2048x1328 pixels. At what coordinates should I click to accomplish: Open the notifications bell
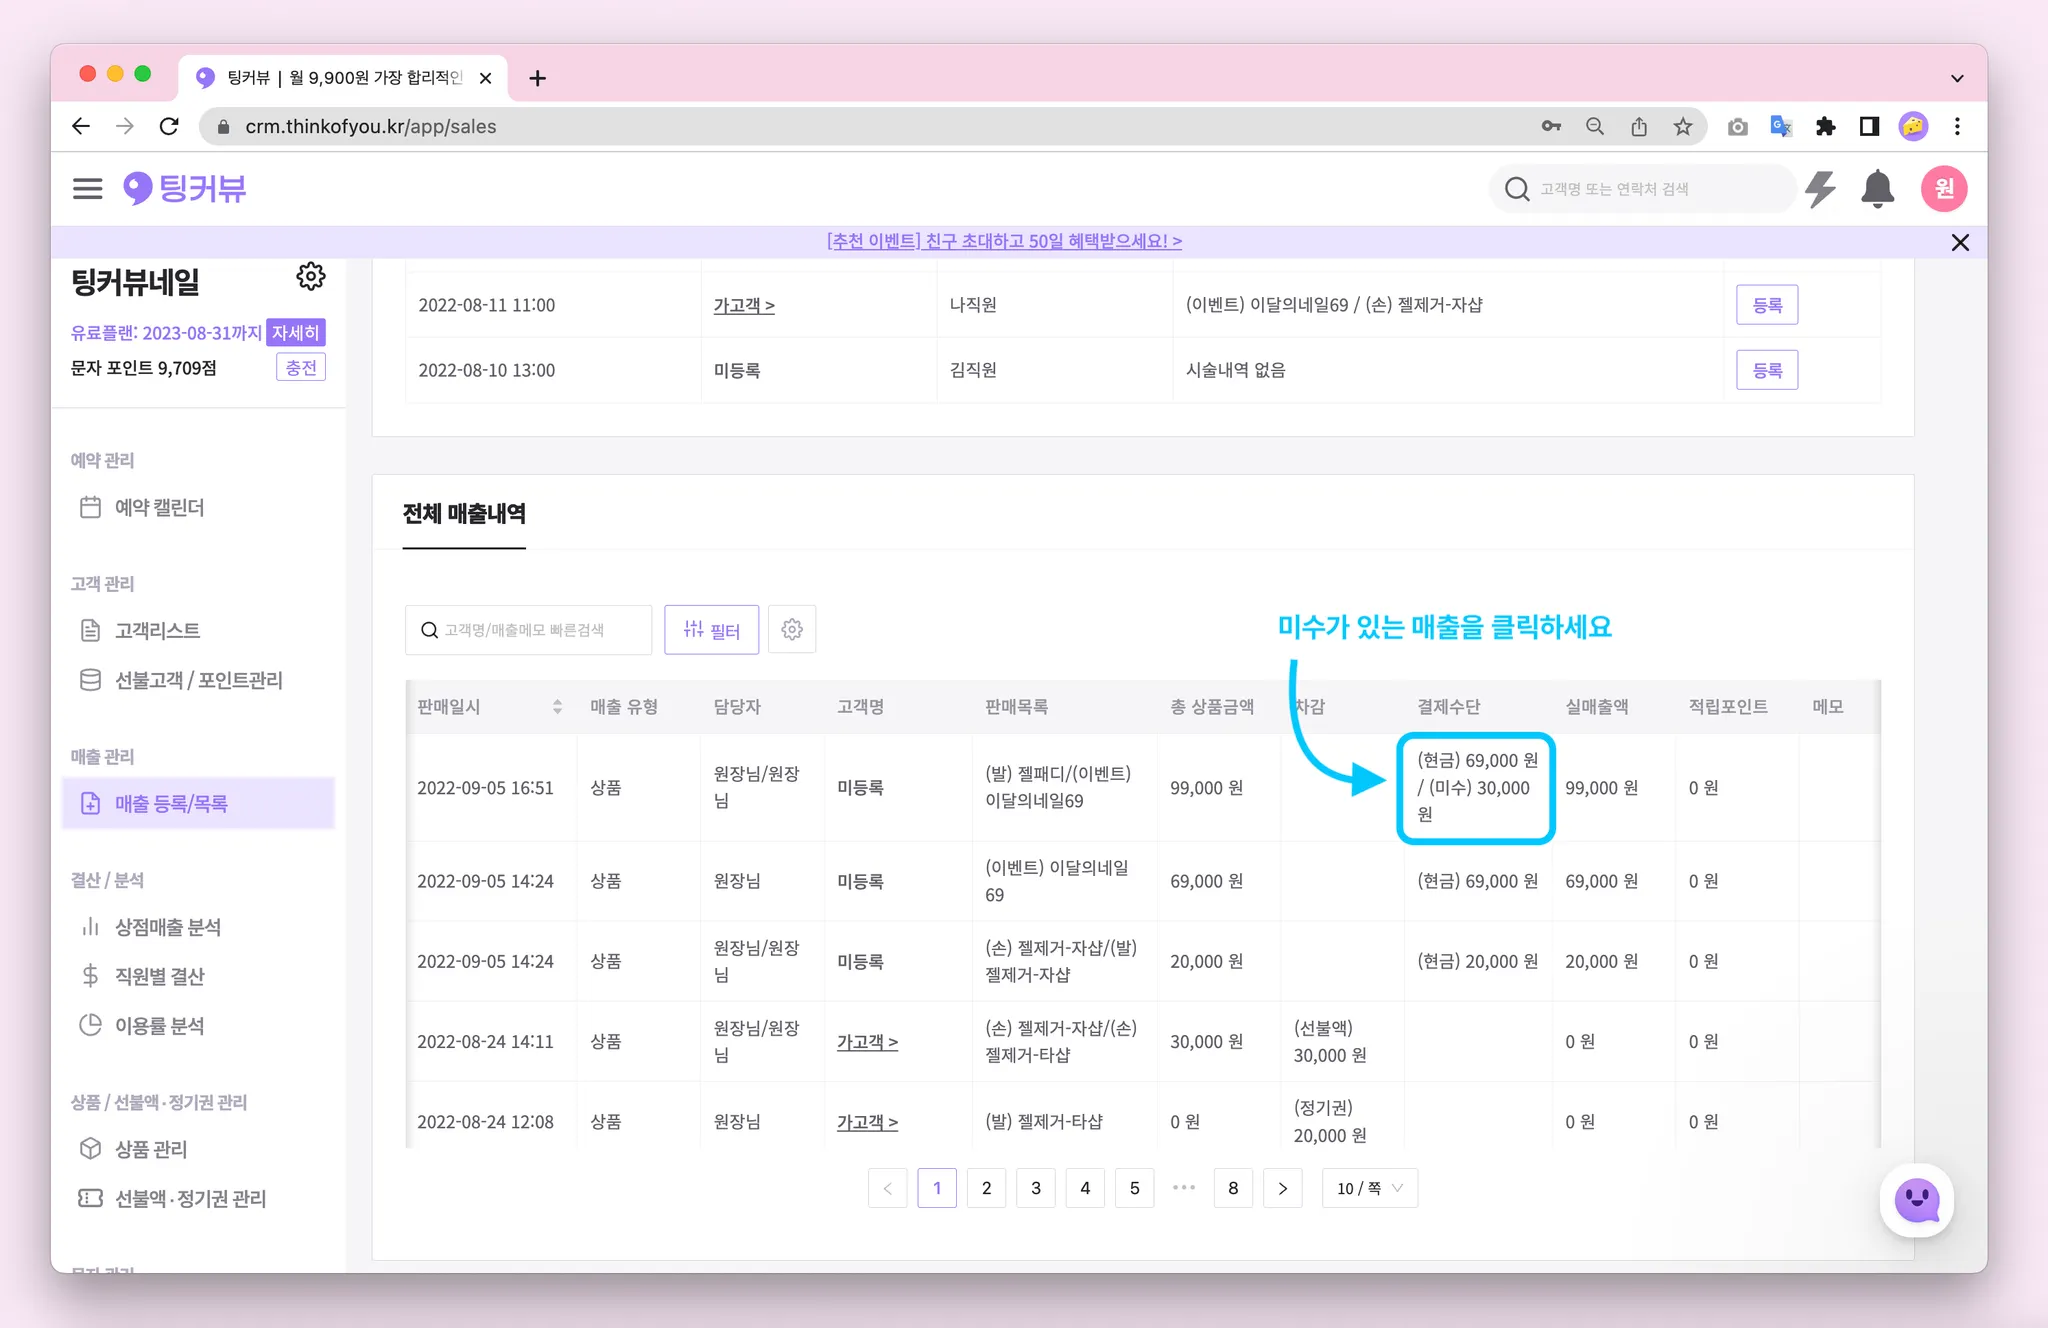1877,189
